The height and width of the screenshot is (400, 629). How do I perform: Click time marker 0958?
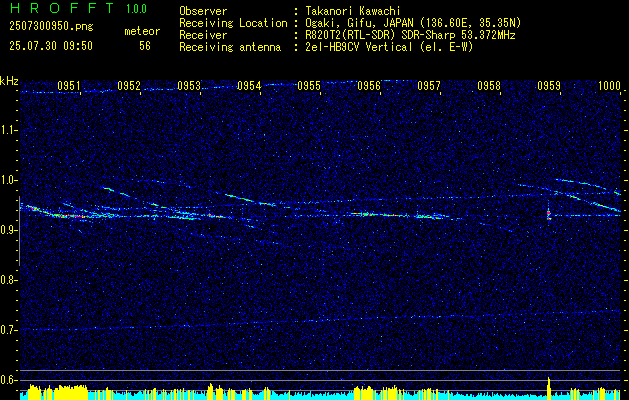[489, 85]
